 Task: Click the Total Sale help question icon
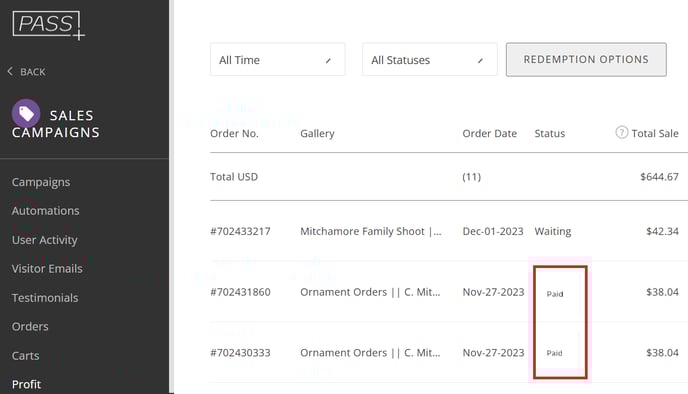tap(621, 132)
